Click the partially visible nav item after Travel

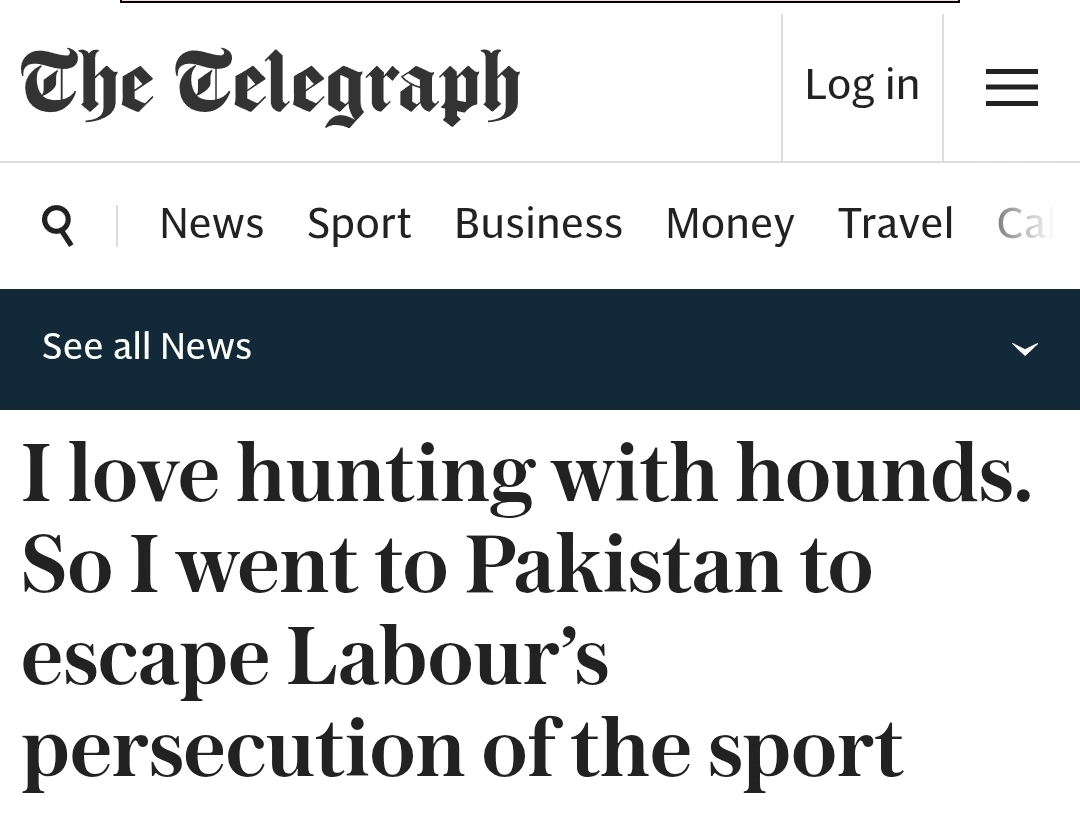1025,223
